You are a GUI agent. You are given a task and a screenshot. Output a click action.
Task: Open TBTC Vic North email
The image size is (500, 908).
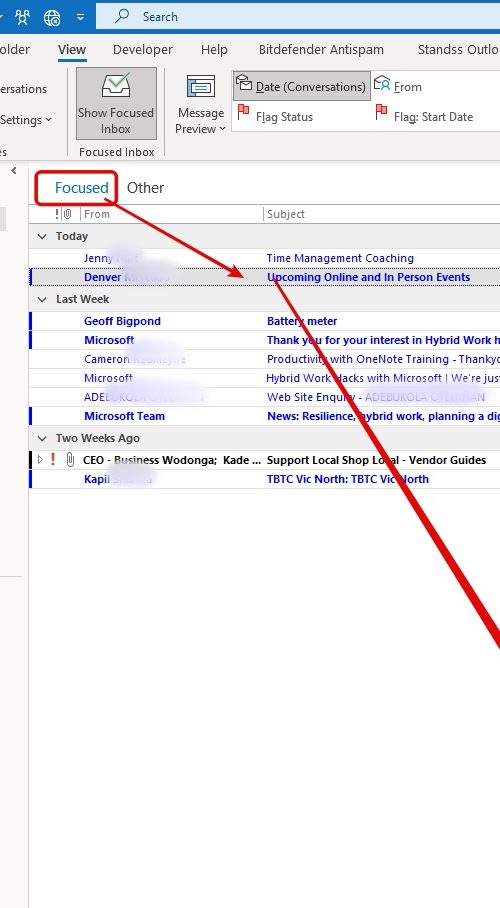point(348,479)
